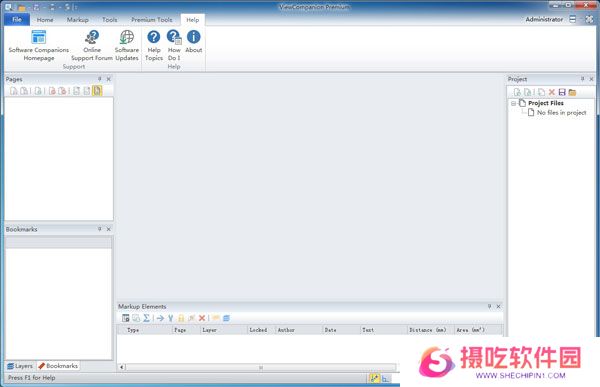Sort by the Distance (mm) column header
This screenshot has width=600, height=387.
click(x=430, y=330)
